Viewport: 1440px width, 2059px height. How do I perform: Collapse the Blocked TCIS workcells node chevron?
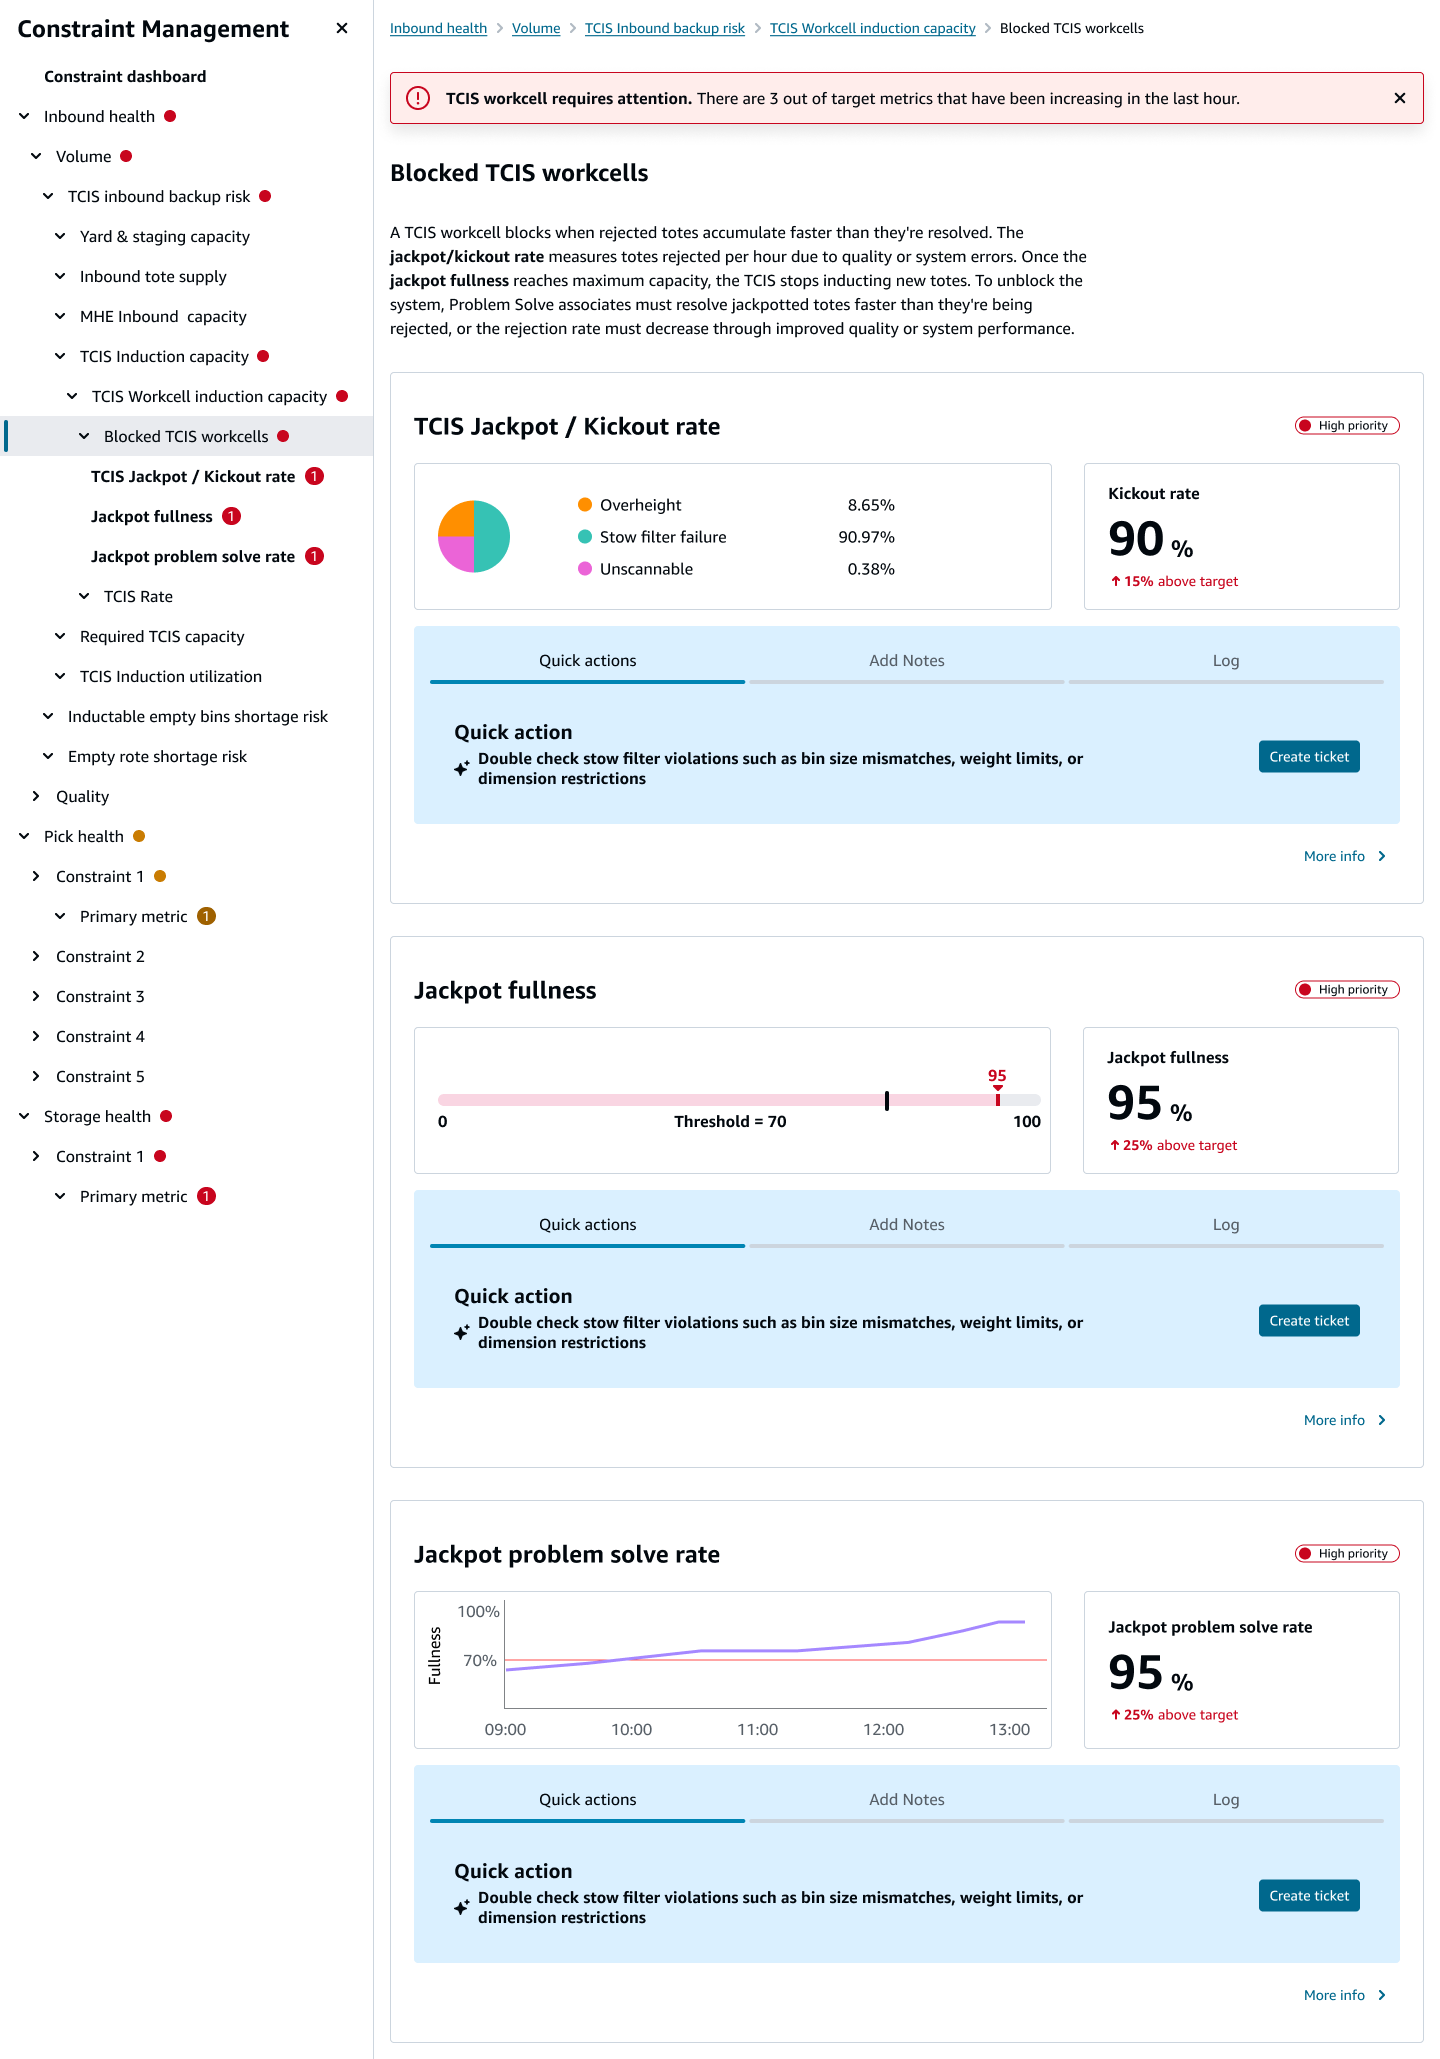[x=84, y=436]
